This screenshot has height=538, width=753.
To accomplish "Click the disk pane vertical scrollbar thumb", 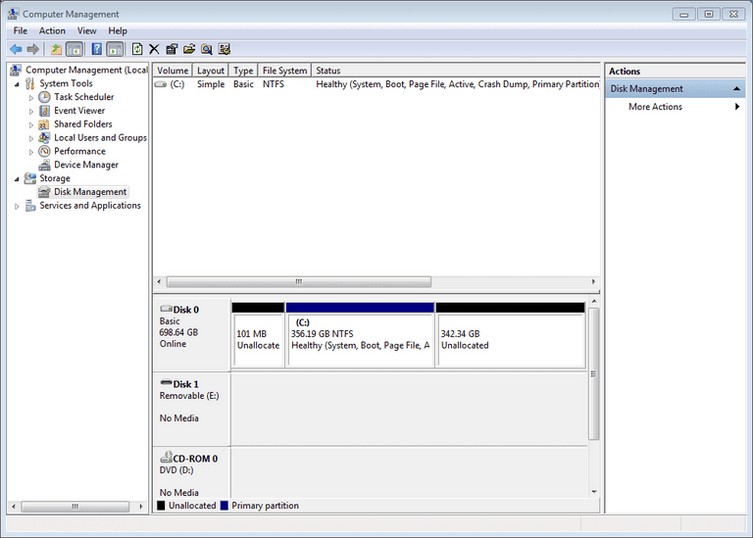I will coord(594,374).
